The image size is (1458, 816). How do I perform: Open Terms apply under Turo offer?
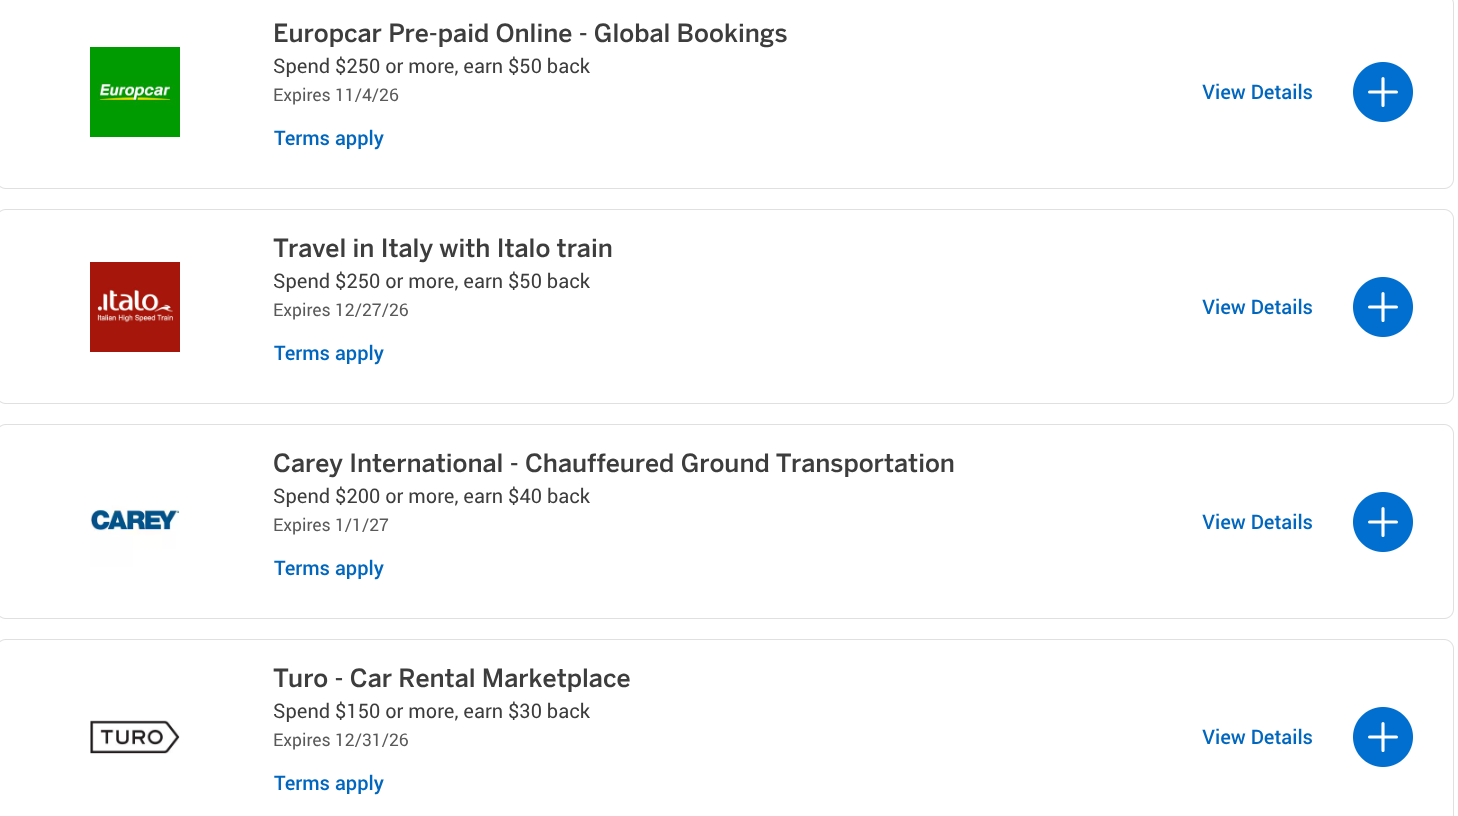329,784
